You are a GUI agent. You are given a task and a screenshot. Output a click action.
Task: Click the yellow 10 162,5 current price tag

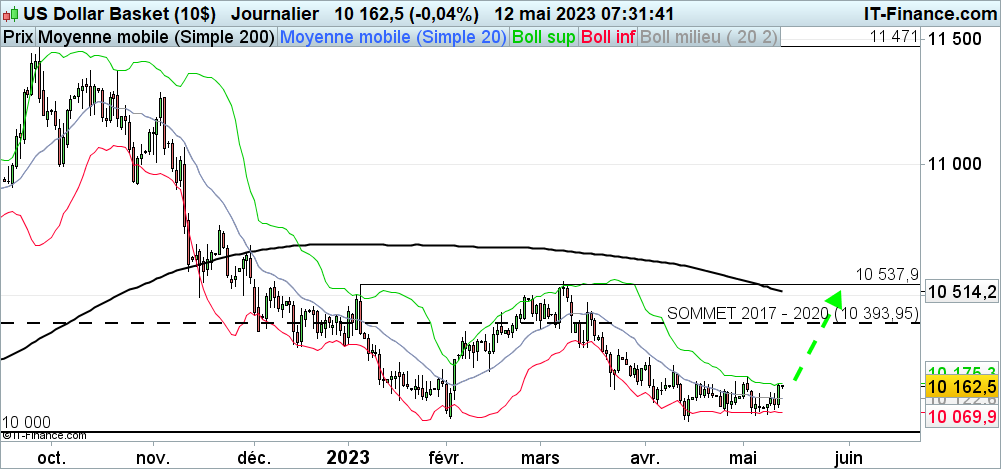click(x=961, y=387)
